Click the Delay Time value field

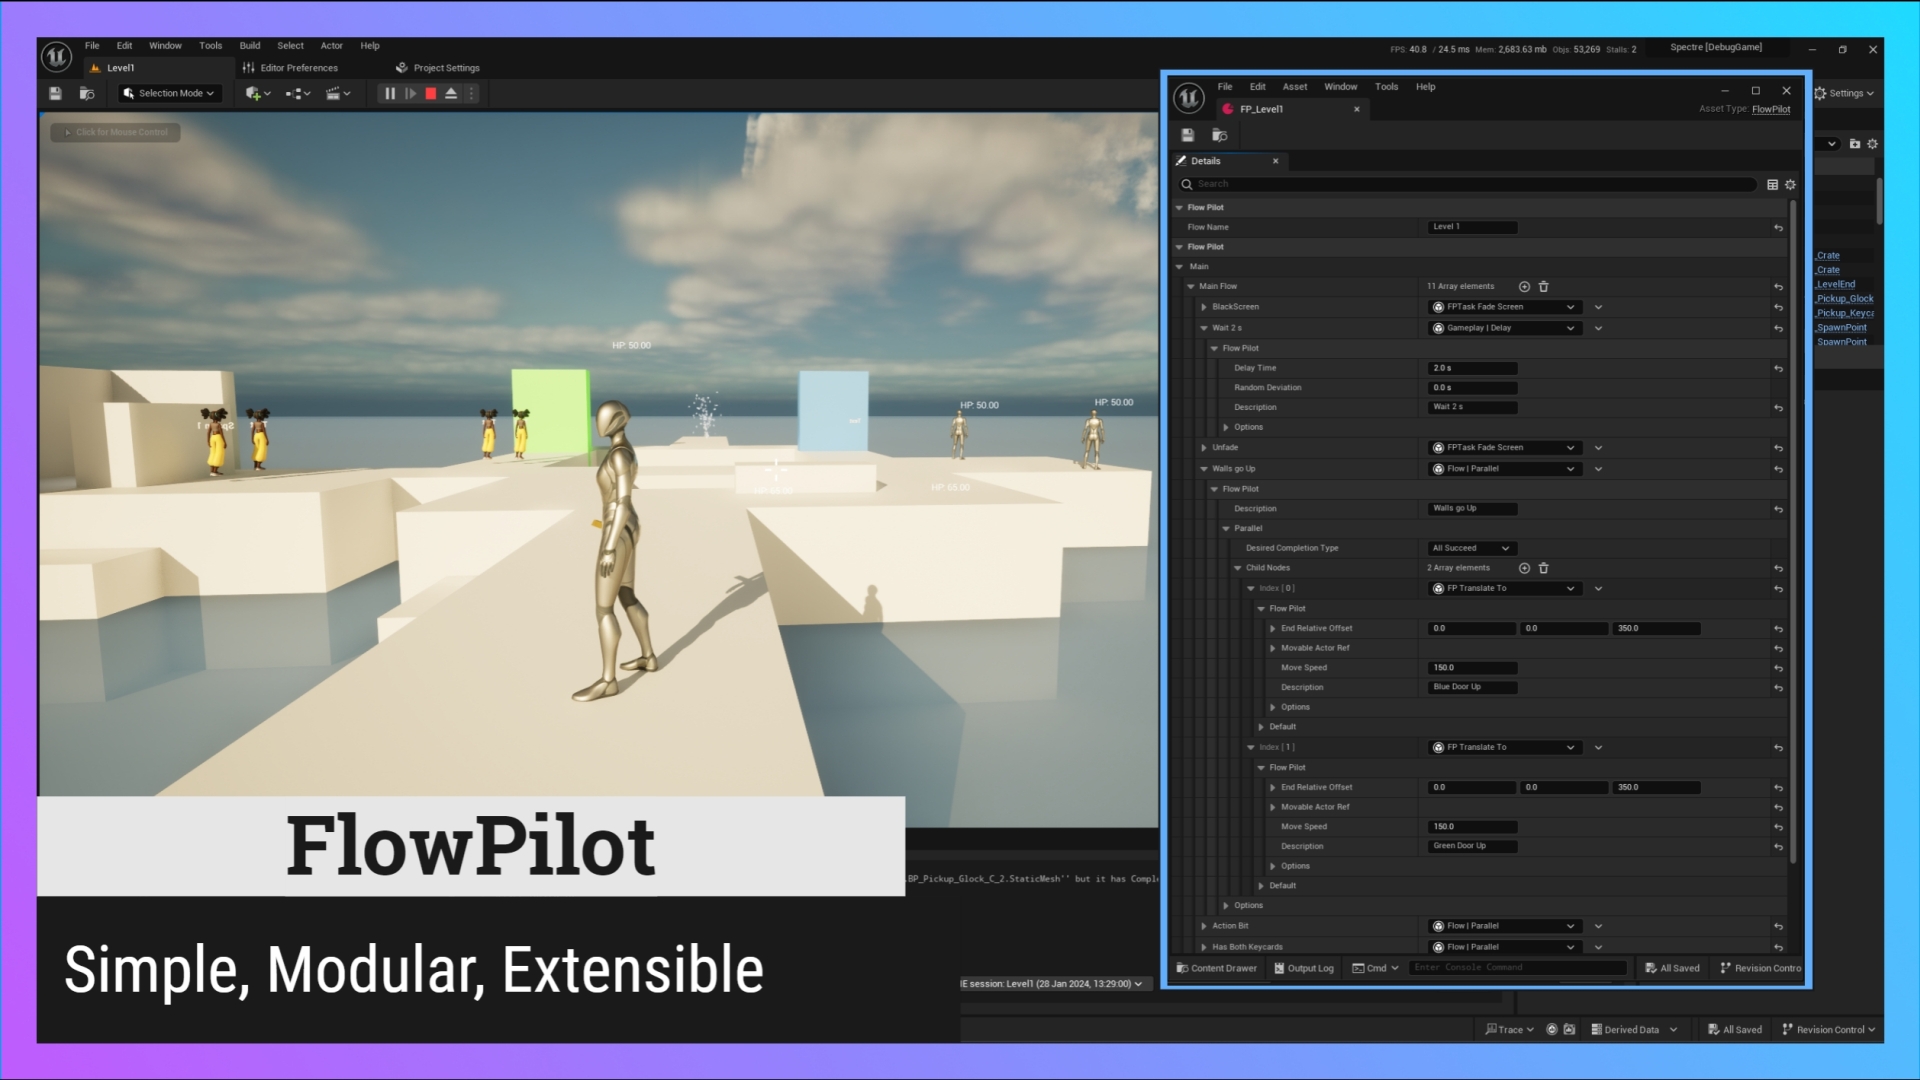point(1472,368)
